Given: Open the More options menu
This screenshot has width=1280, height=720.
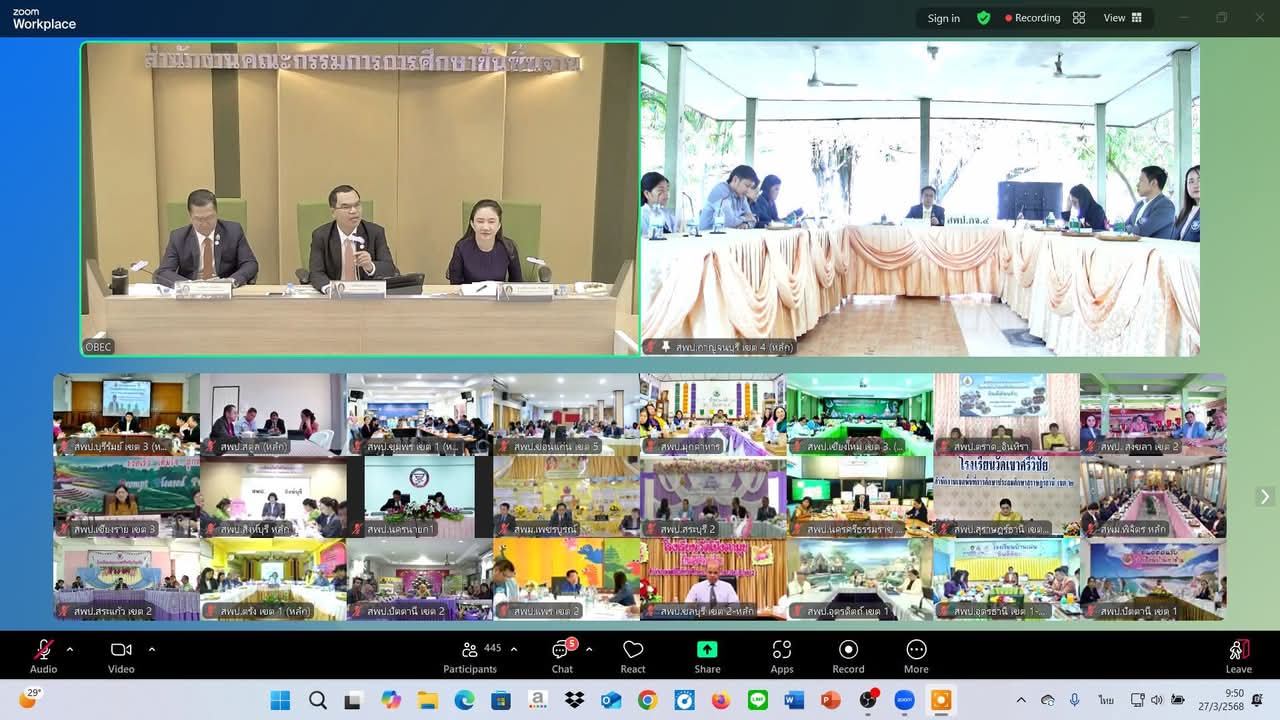Looking at the screenshot, I should [x=916, y=656].
